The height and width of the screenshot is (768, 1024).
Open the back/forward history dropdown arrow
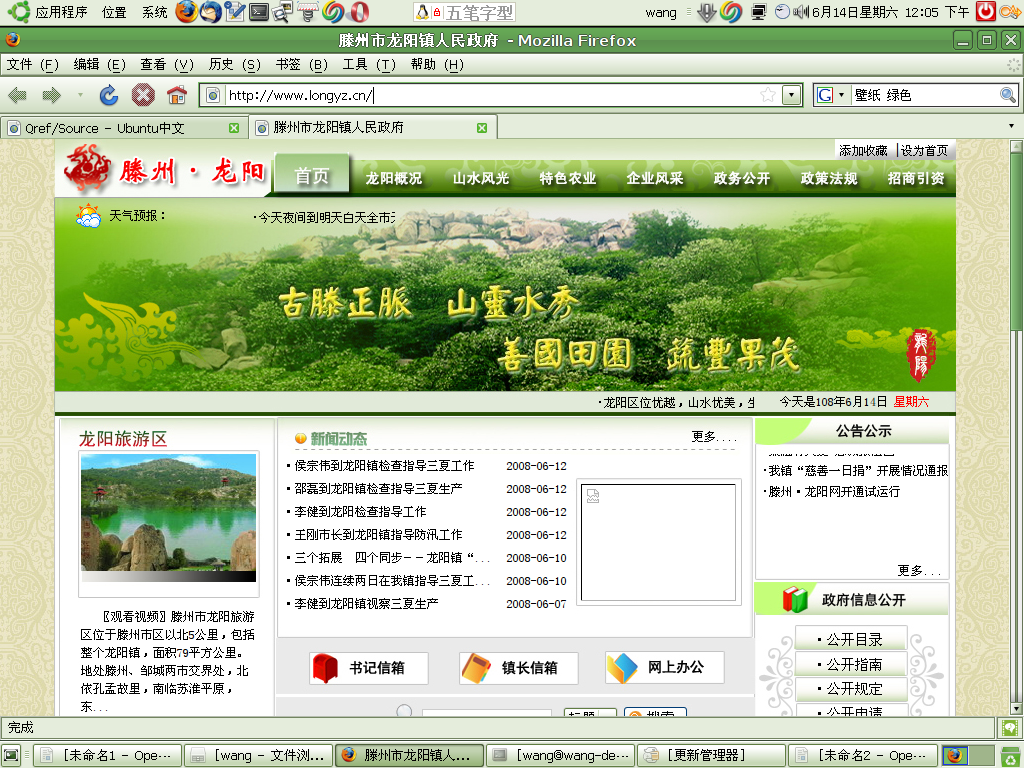click(x=80, y=95)
